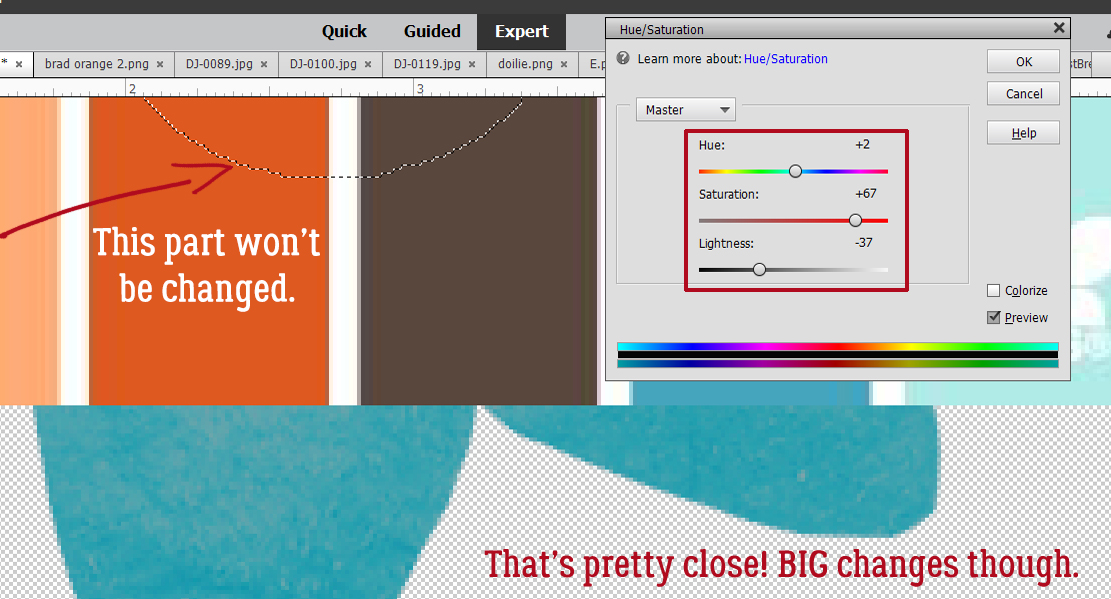
Task: Click the Hue slider handle
Action: tap(795, 171)
